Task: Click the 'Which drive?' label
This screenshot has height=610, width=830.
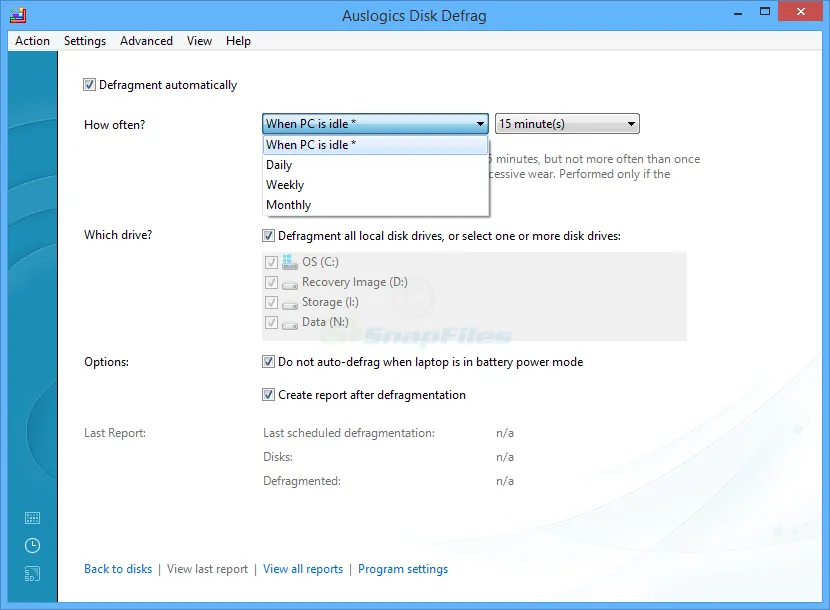Action: pos(118,235)
